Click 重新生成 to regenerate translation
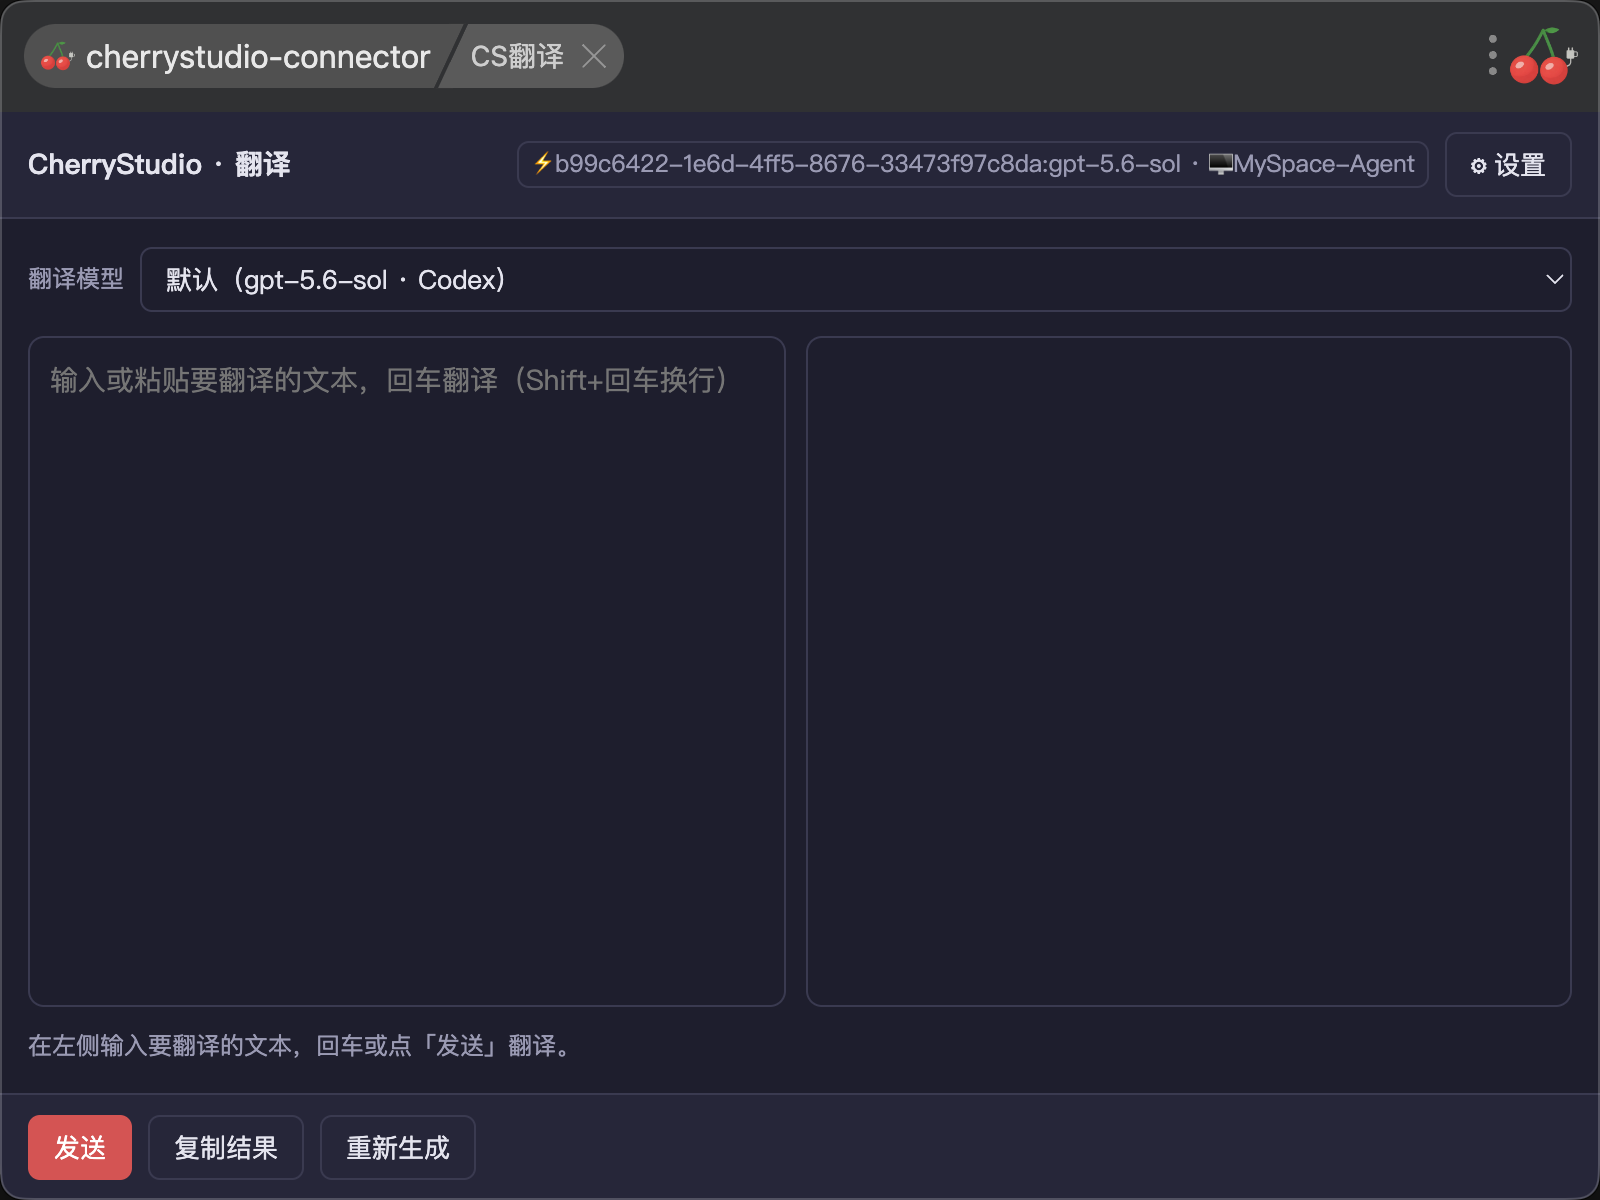Viewport: 1600px width, 1200px height. [398, 1147]
